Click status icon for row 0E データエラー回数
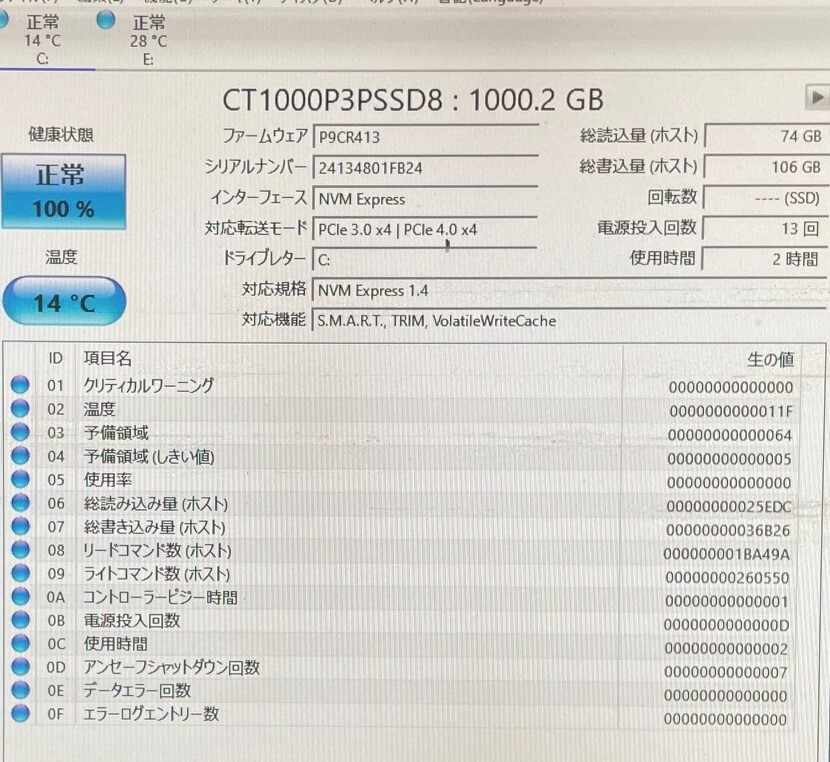The image size is (830, 762). coord(20,690)
